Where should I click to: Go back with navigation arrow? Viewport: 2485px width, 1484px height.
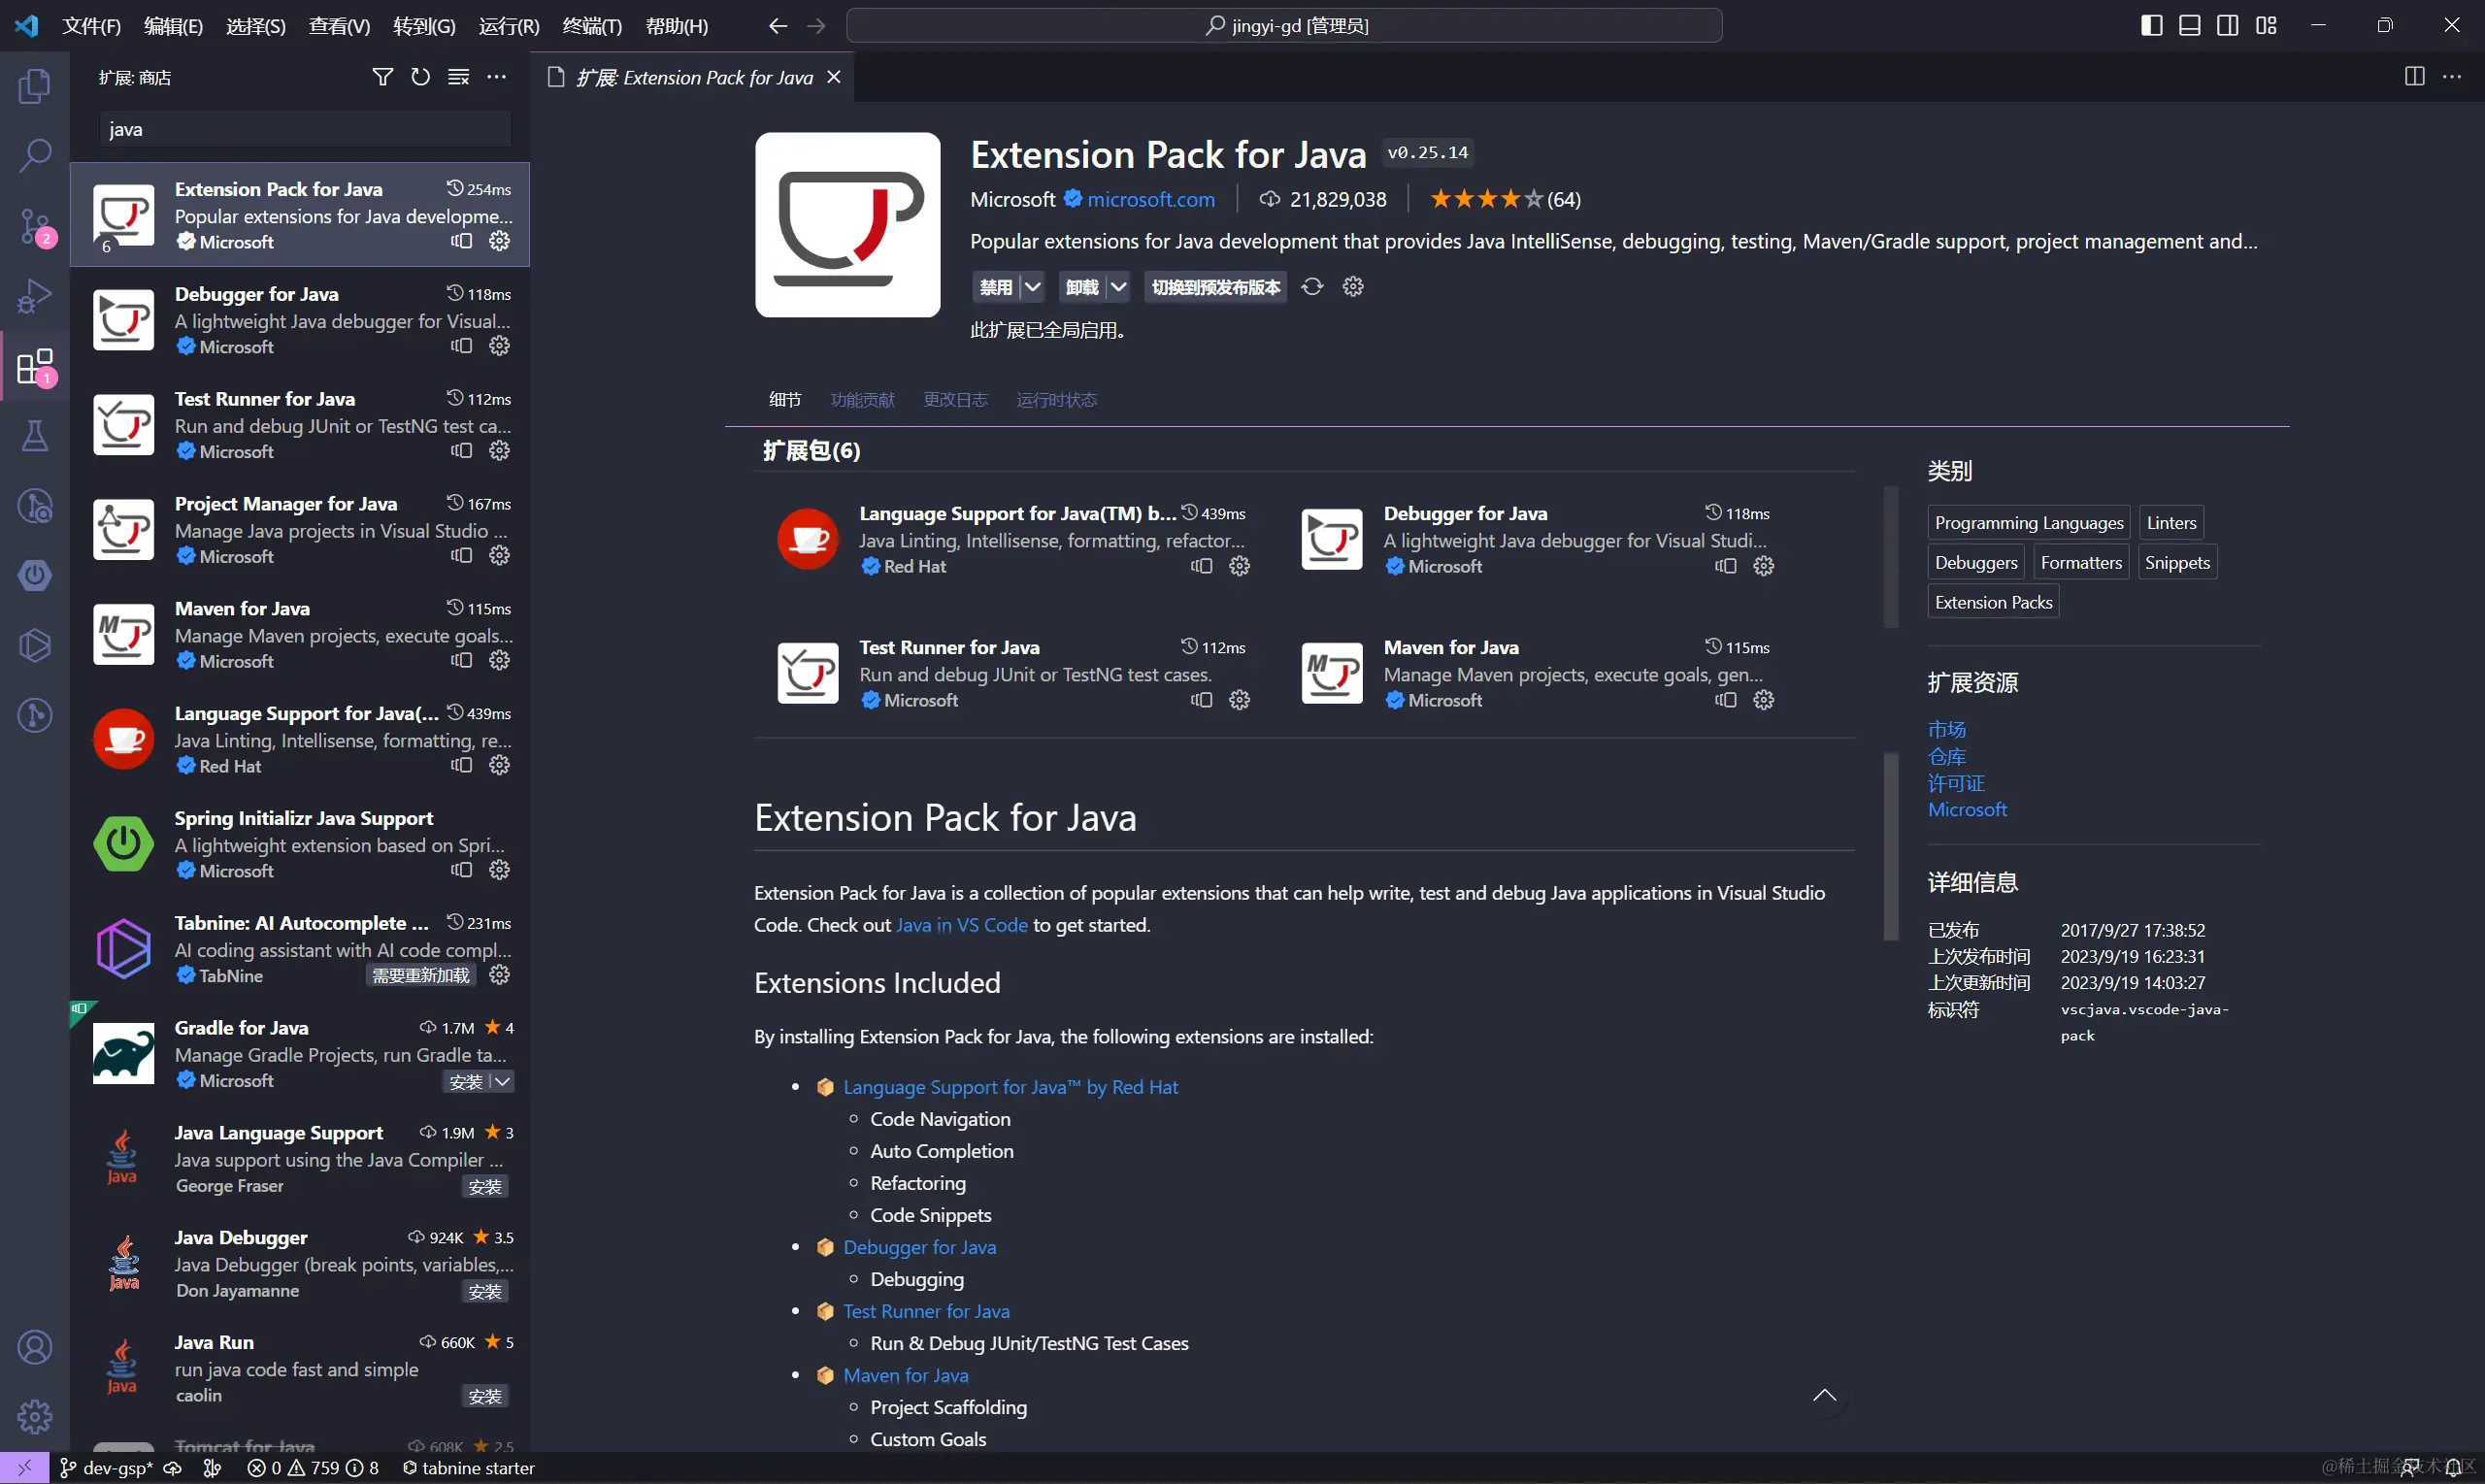[777, 26]
